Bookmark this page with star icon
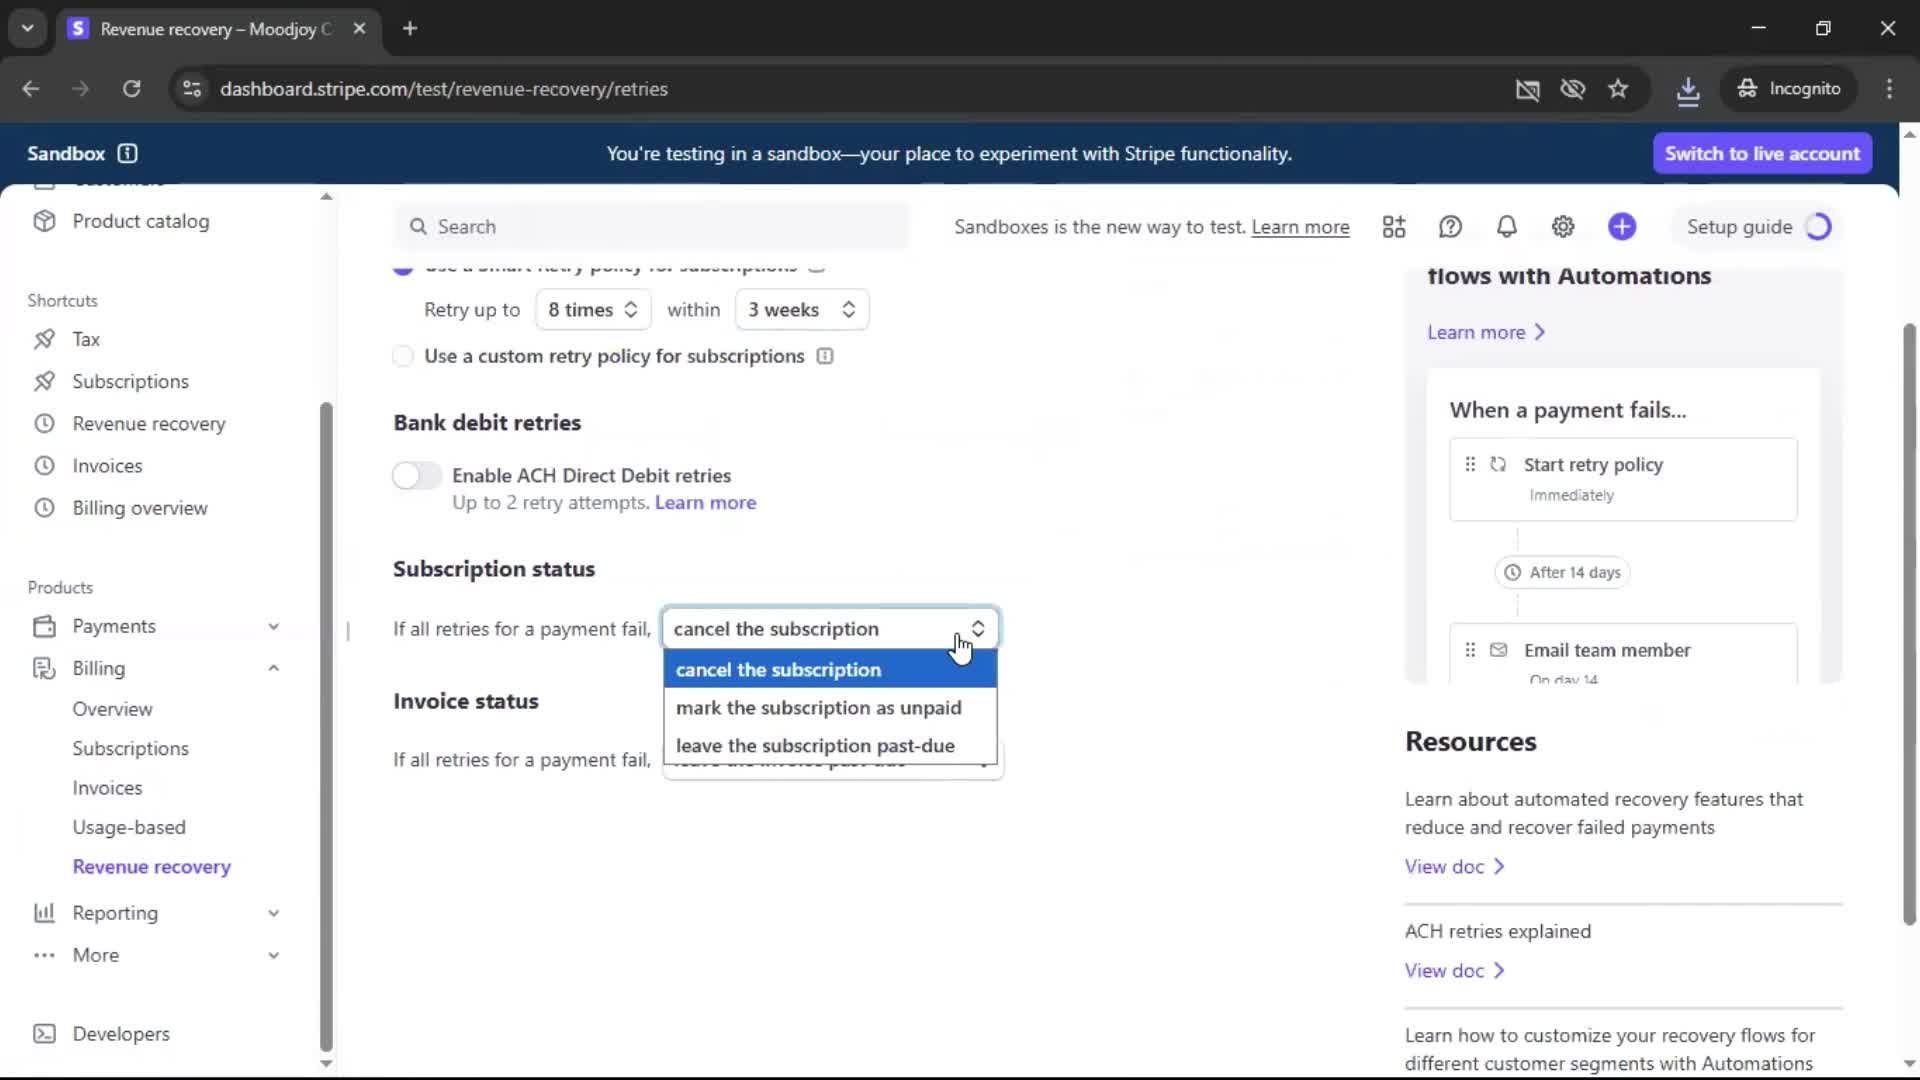 pyautogui.click(x=1618, y=89)
